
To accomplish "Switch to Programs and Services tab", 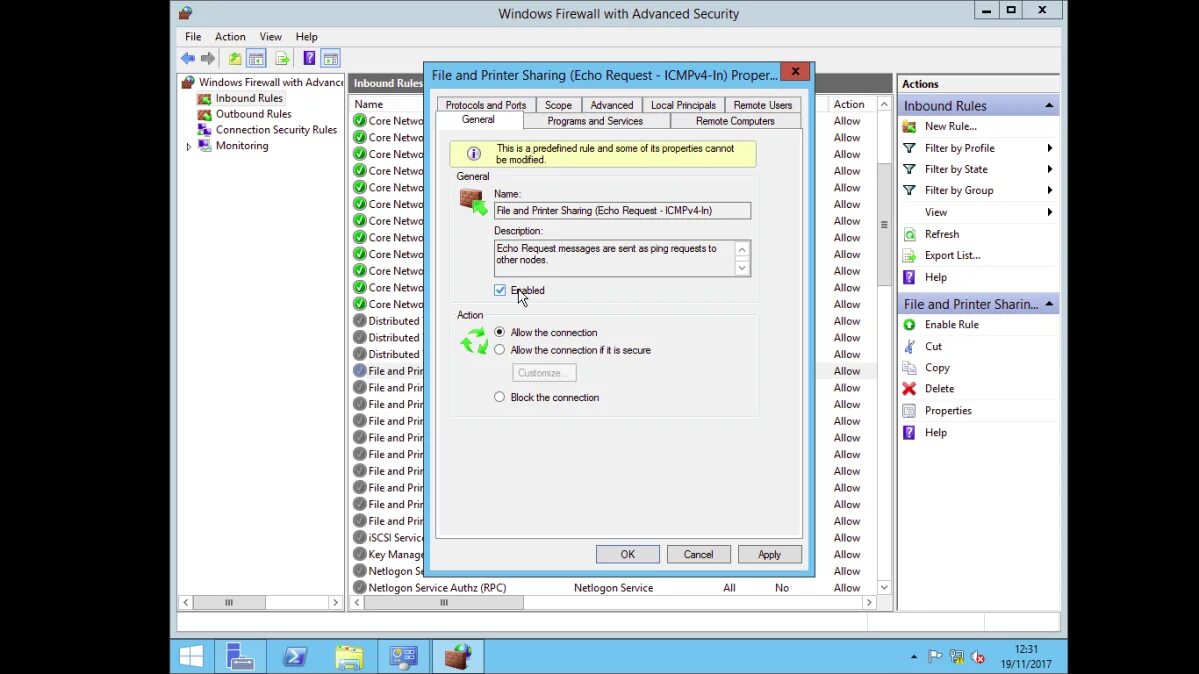I will pyautogui.click(x=595, y=121).
